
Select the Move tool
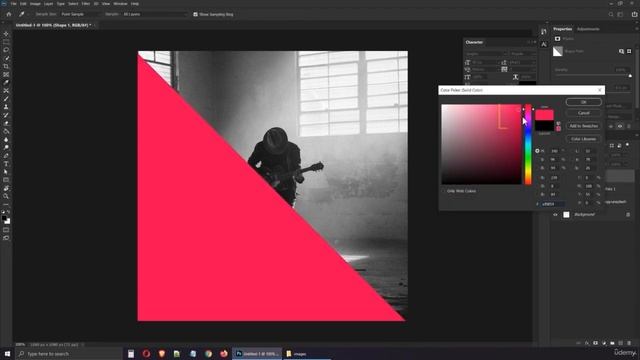click(x=6, y=34)
